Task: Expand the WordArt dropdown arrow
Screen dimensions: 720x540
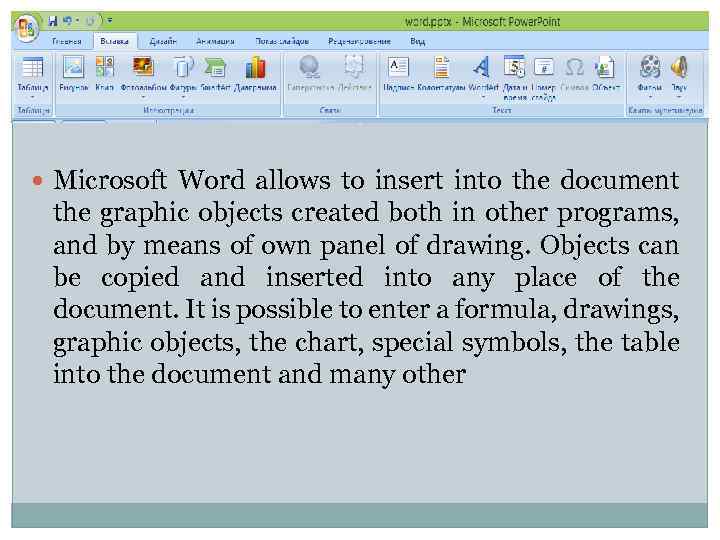Action: (483, 97)
